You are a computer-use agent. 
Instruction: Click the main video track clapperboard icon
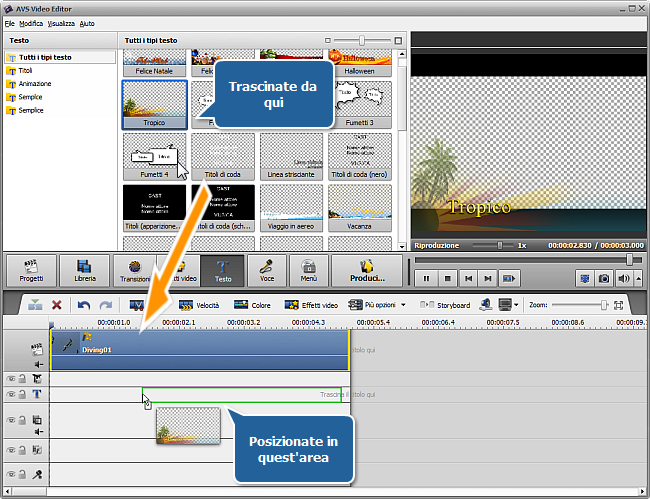click(x=37, y=349)
